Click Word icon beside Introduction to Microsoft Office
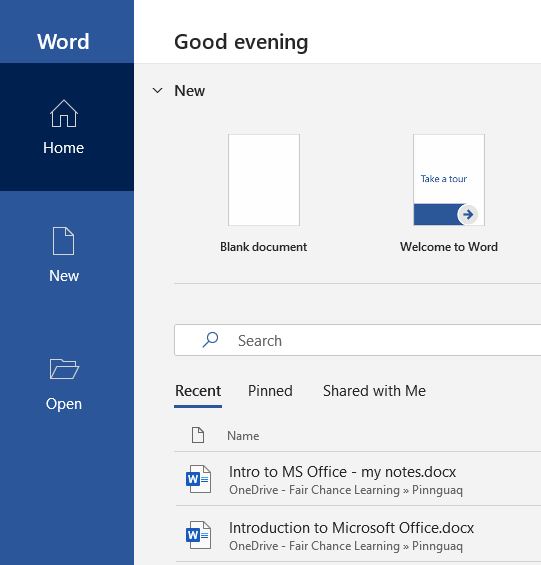 [x=198, y=535]
